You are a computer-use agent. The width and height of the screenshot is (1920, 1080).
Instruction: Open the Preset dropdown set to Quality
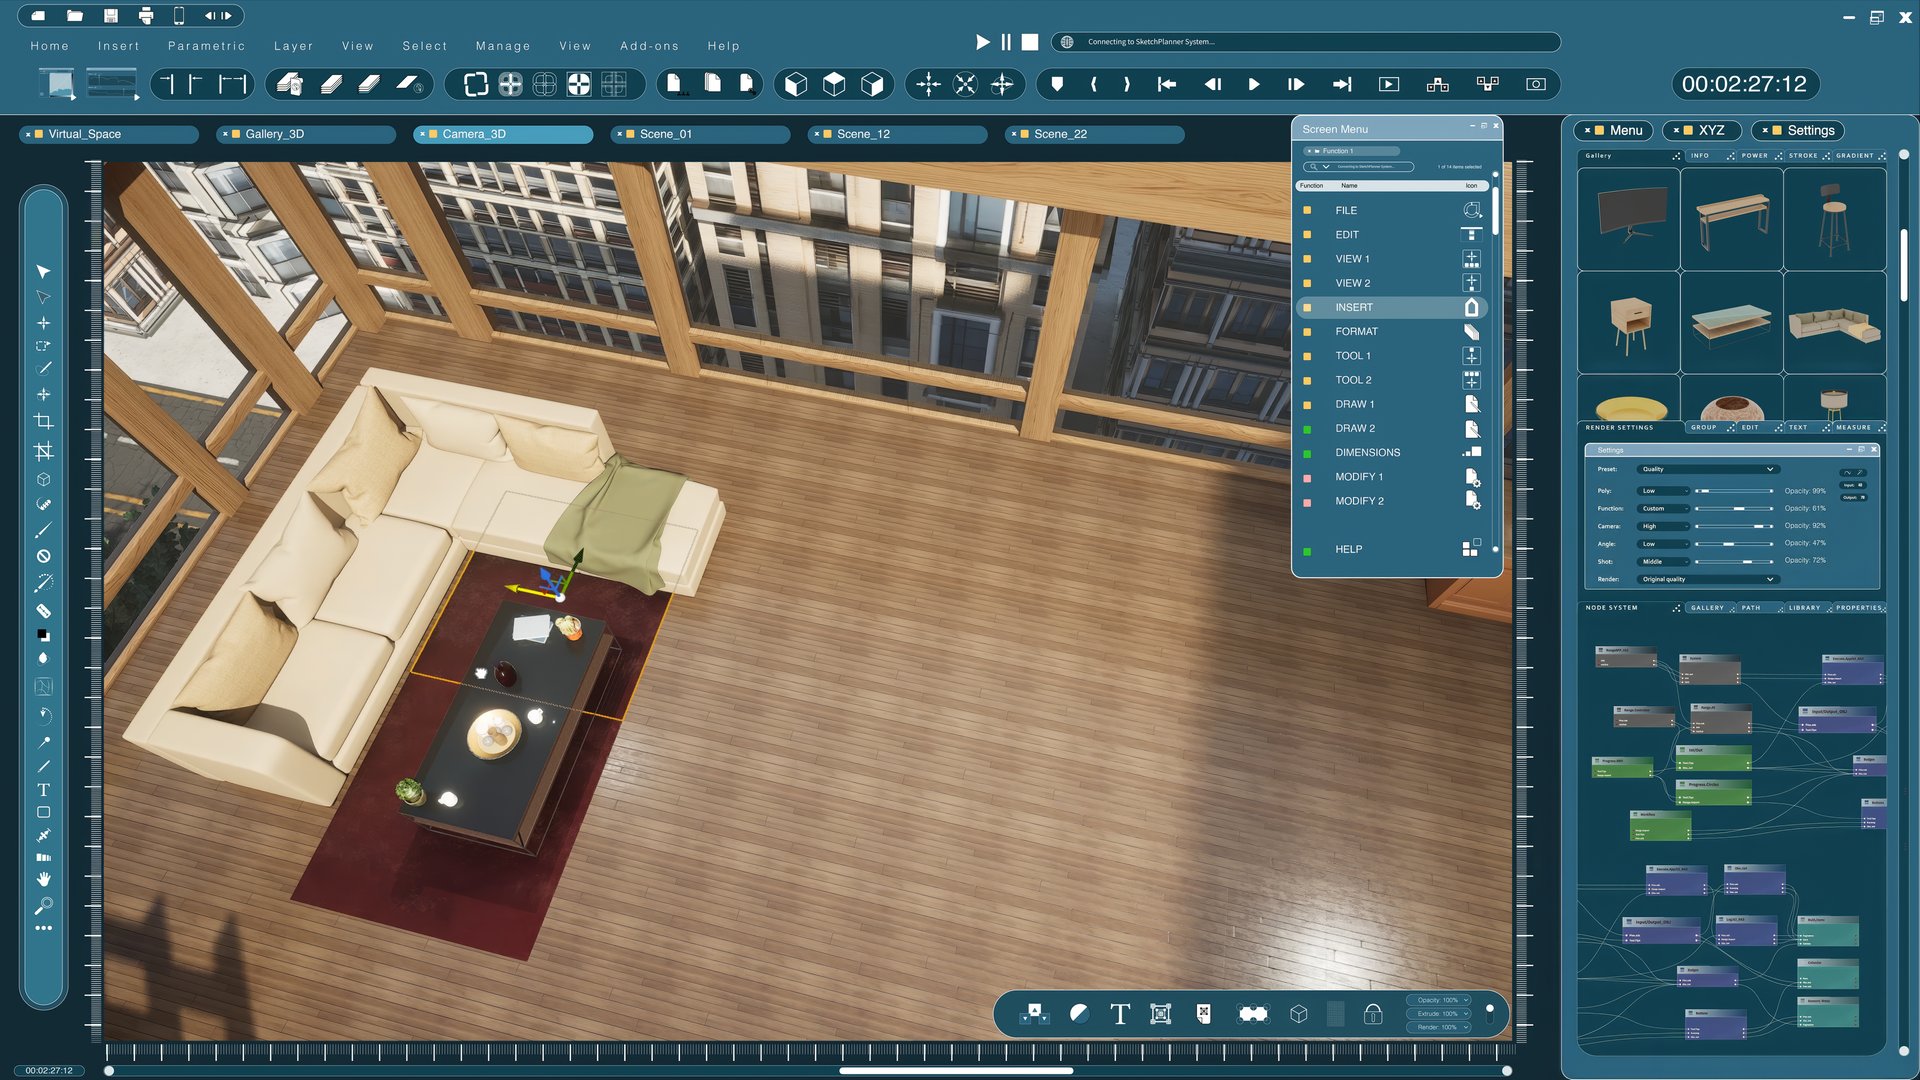[x=1706, y=468]
